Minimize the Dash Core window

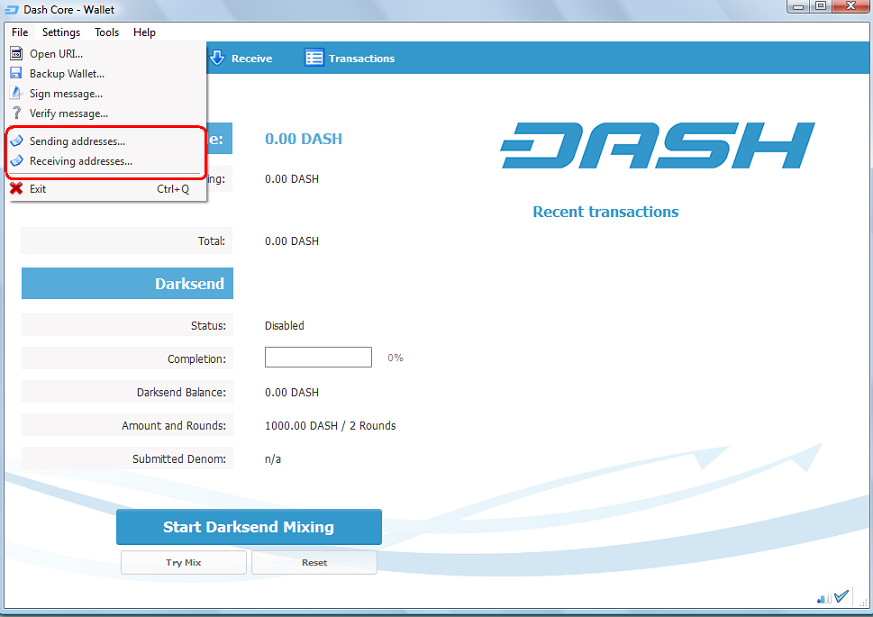click(798, 7)
